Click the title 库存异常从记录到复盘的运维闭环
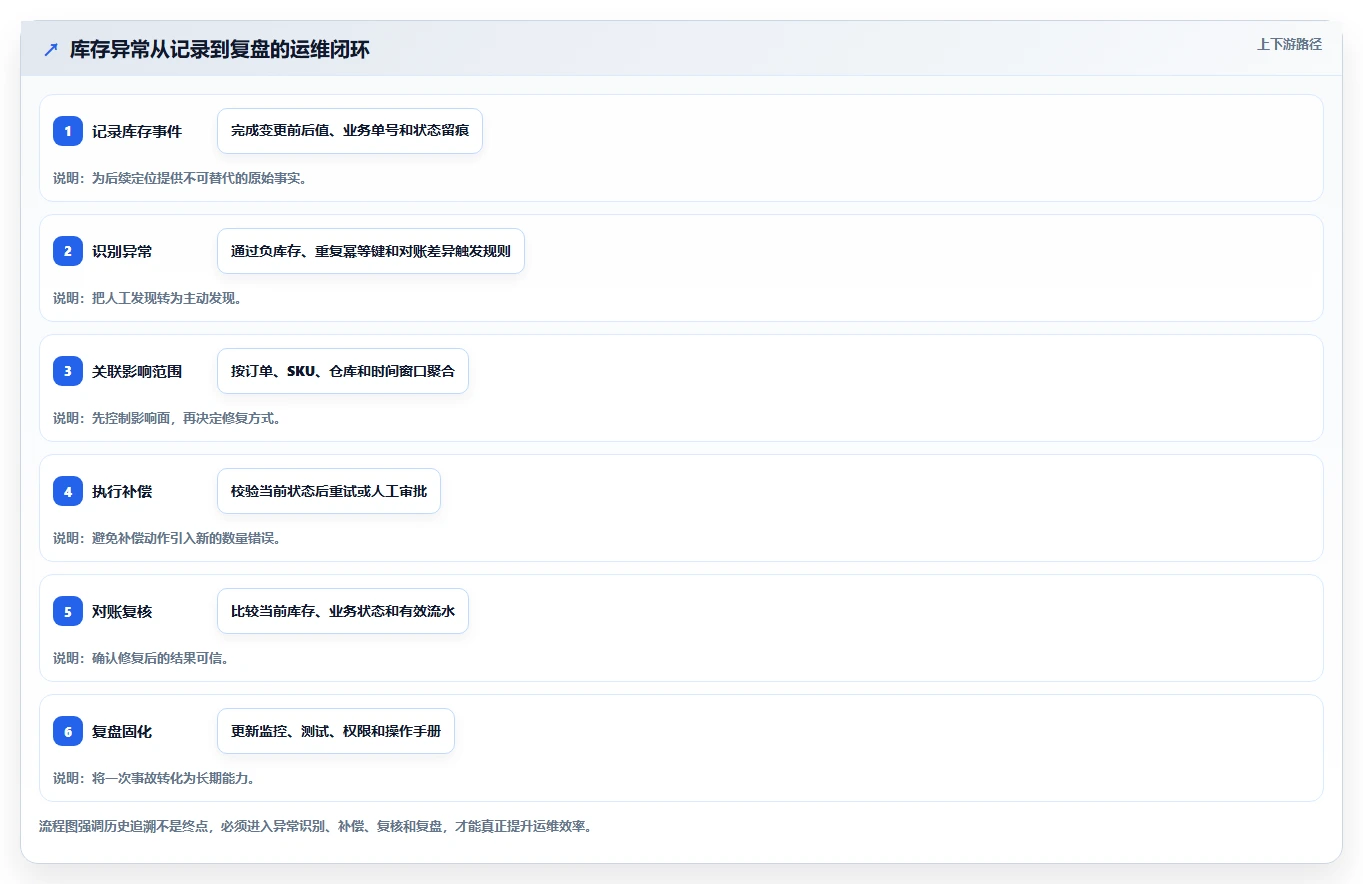 point(219,49)
